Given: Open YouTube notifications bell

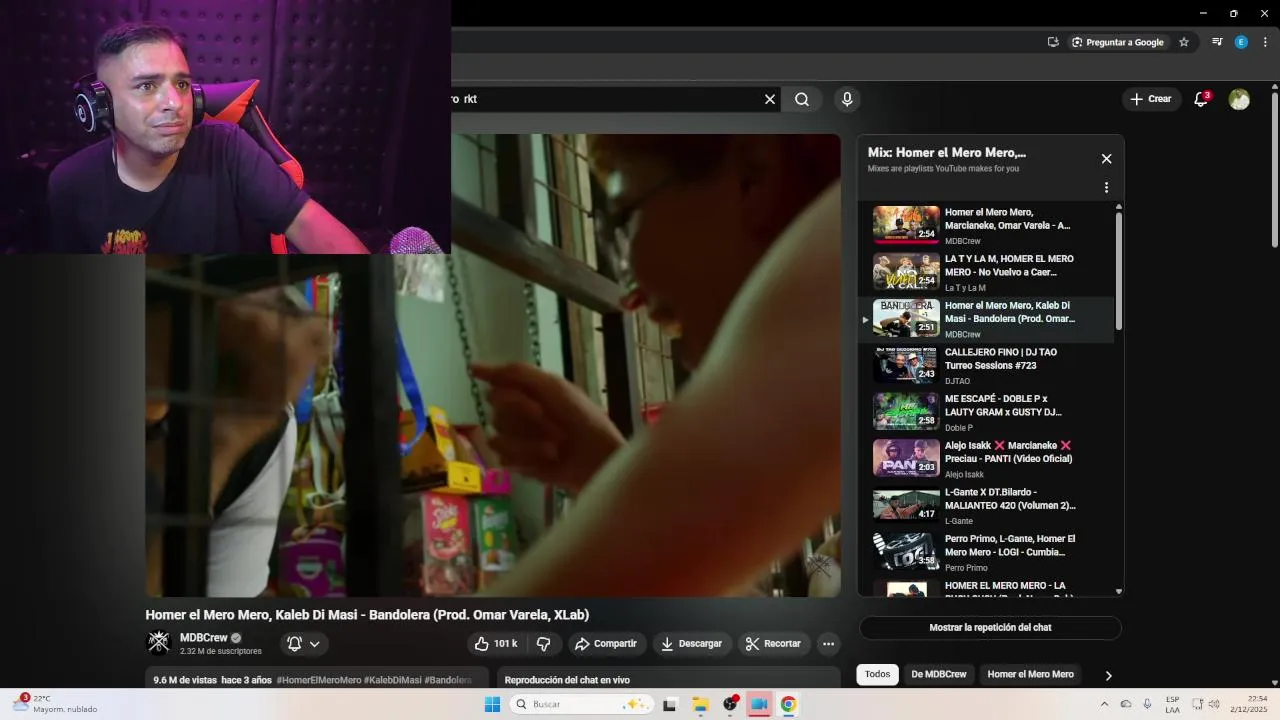Looking at the screenshot, I should click(1201, 99).
